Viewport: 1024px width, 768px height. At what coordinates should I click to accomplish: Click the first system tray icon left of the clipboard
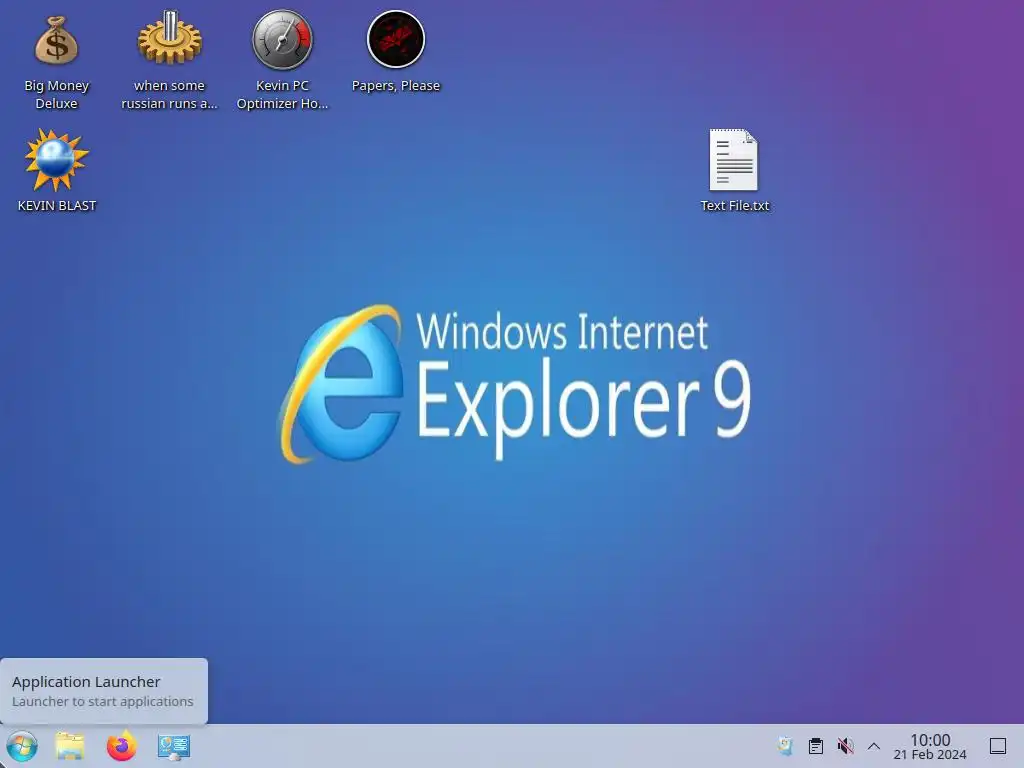(x=786, y=746)
